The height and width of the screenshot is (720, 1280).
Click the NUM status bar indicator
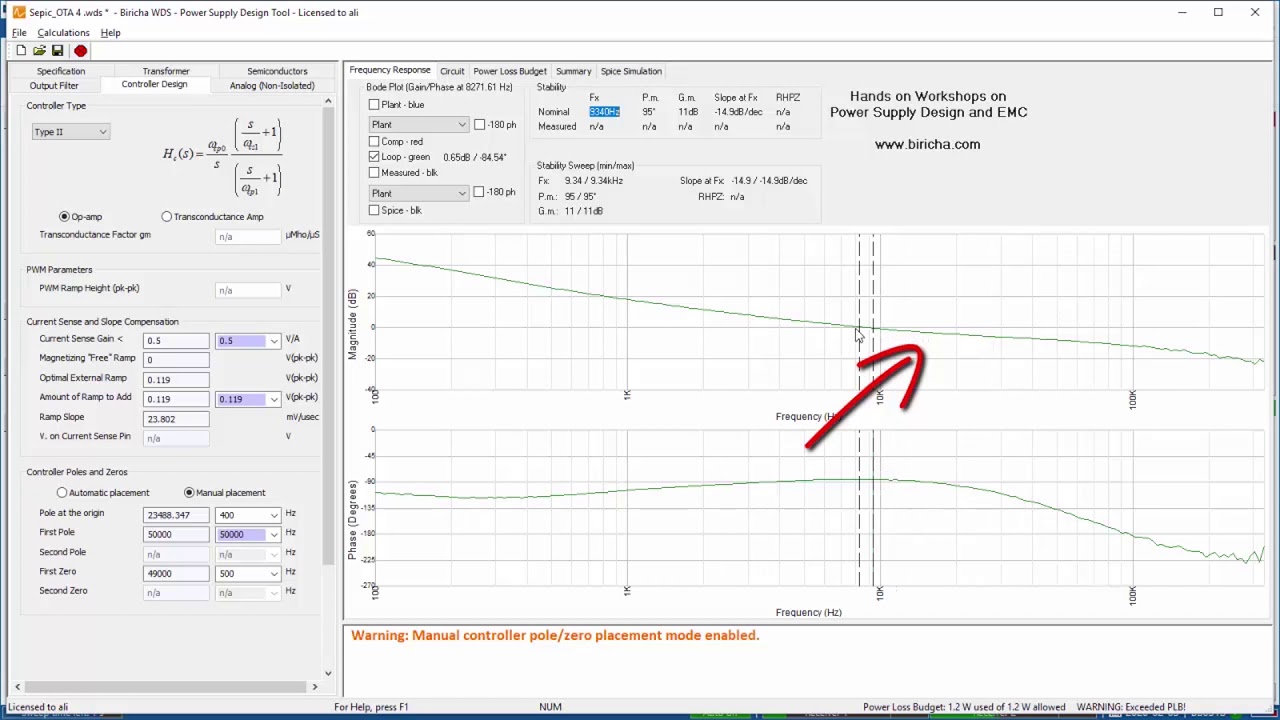click(550, 707)
